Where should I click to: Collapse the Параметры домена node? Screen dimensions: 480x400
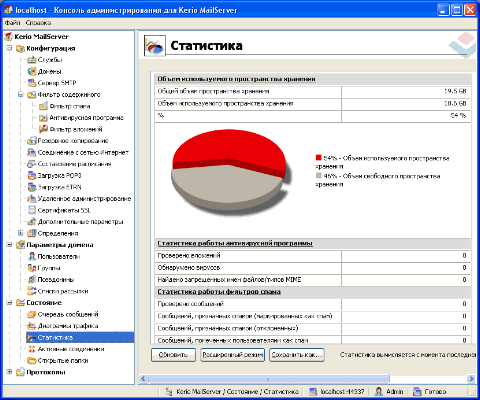tap(9, 245)
